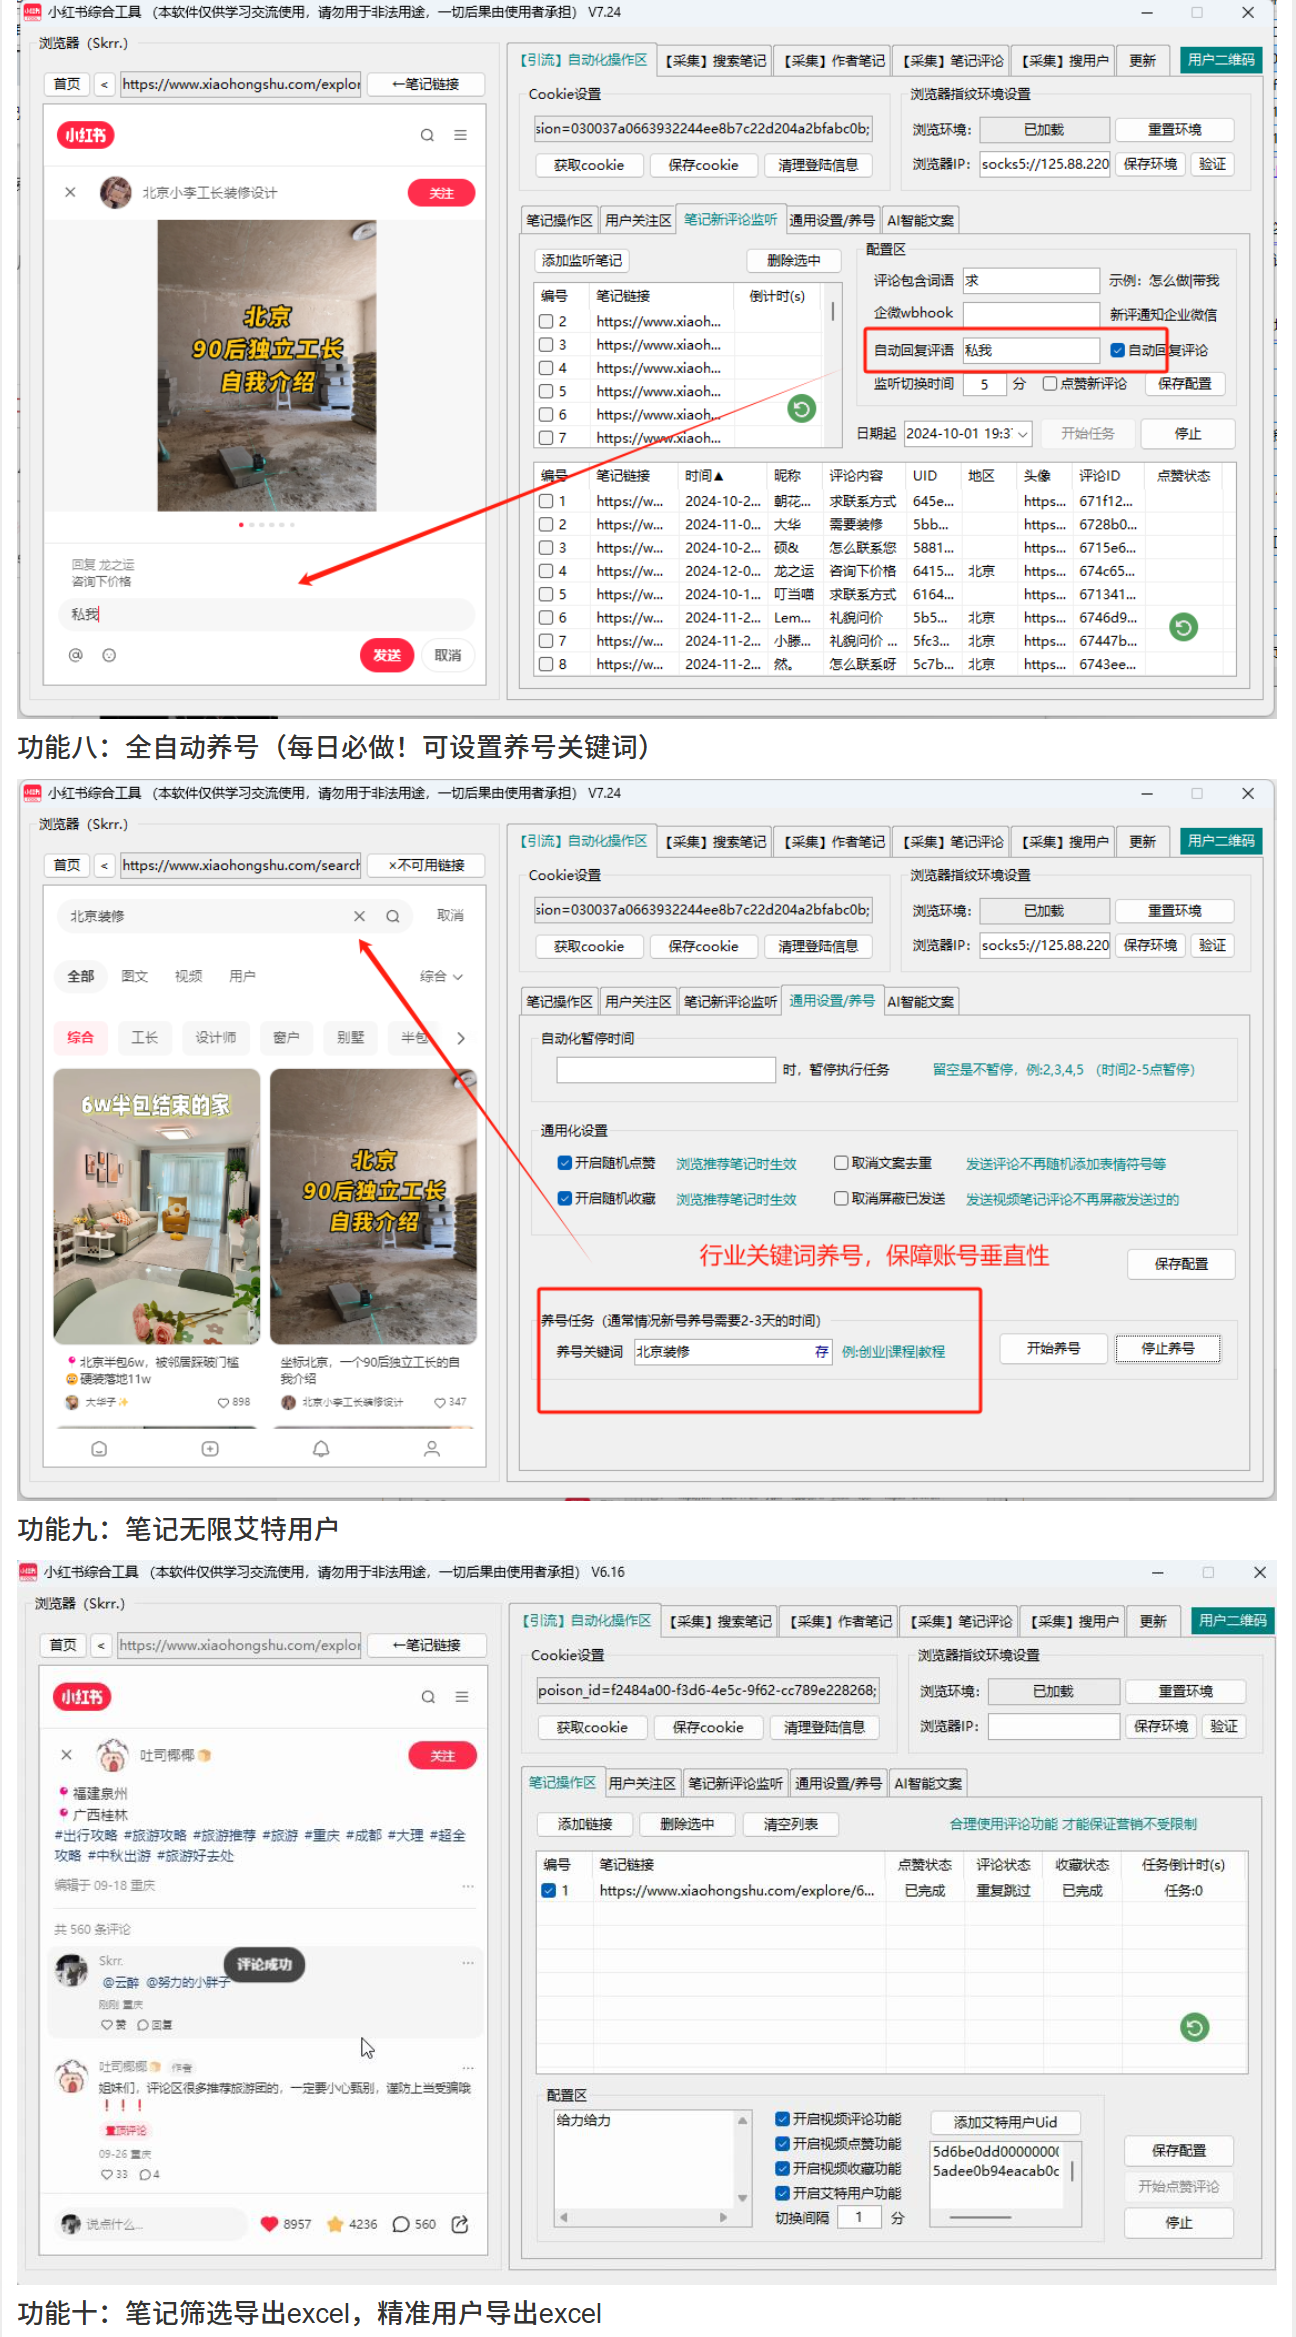This screenshot has width=1296, height=2337.
Task: Toggle 开启随机点赞 checkbox
Action: pos(564,1162)
